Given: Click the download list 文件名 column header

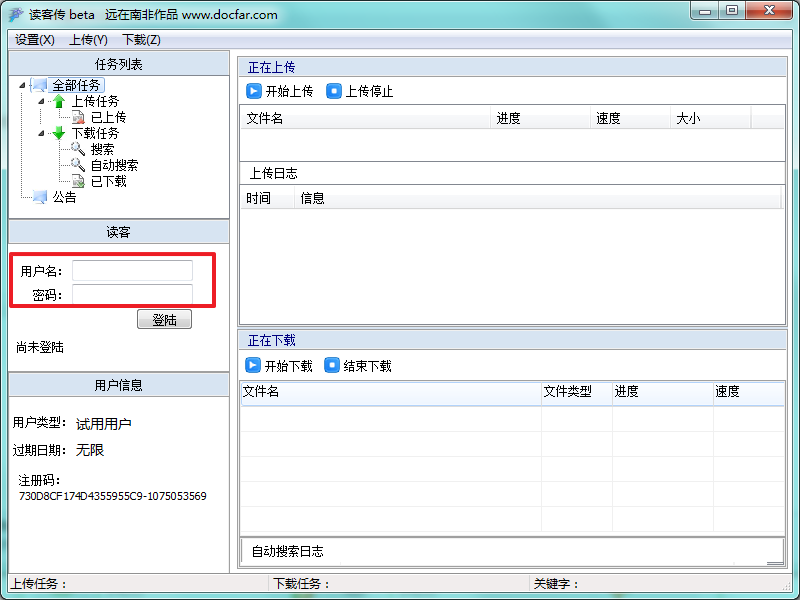Looking at the screenshot, I should click(x=391, y=392).
